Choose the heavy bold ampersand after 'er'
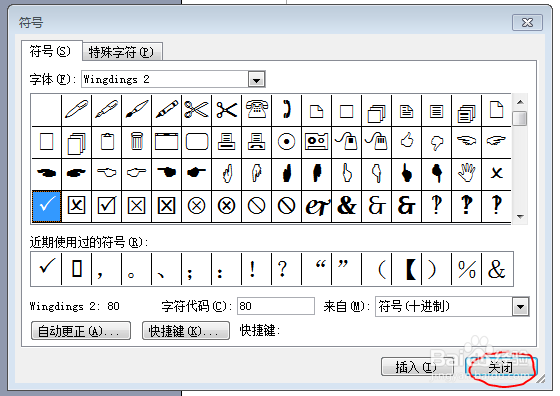This screenshot has height=396, width=560. pos(346,206)
